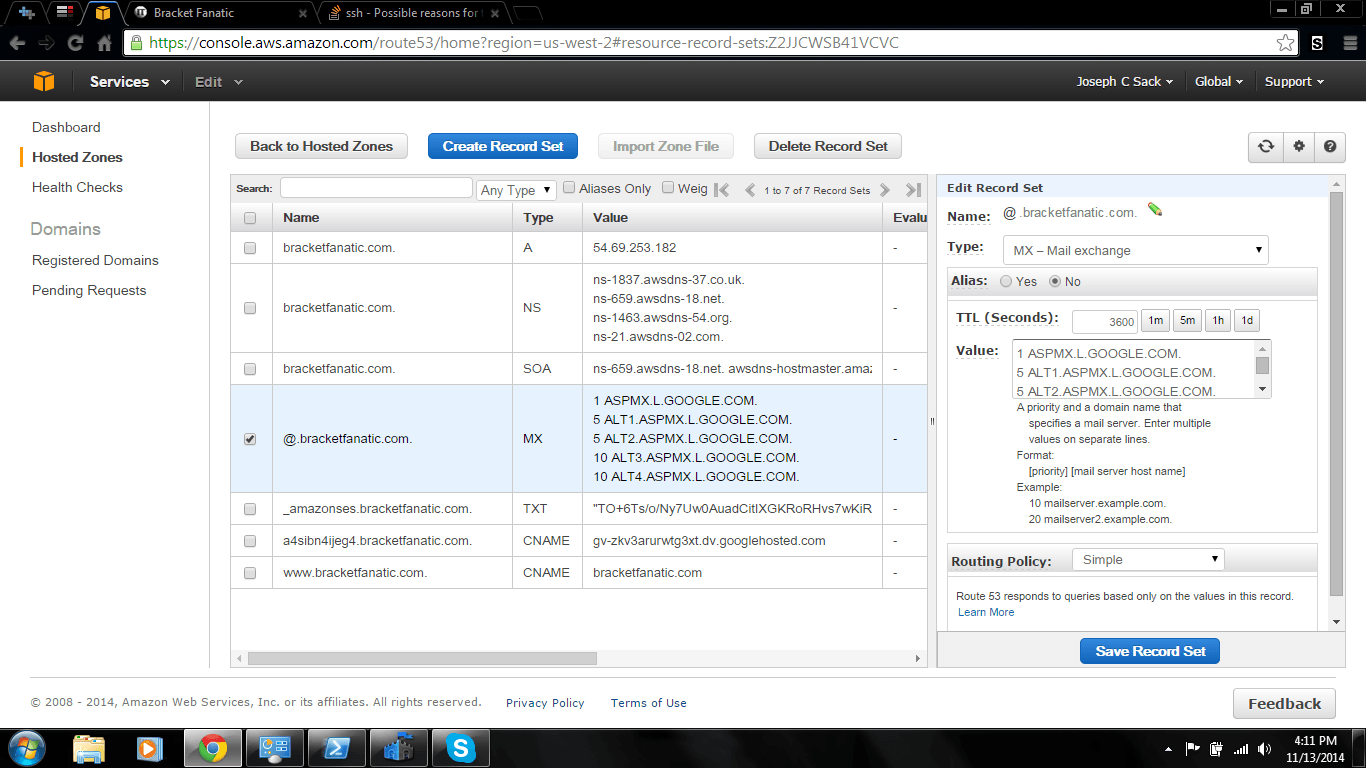Image resolution: width=1366 pixels, height=768 pixels.
Task: Open File Explorer from taskbar
Action: 89,748
